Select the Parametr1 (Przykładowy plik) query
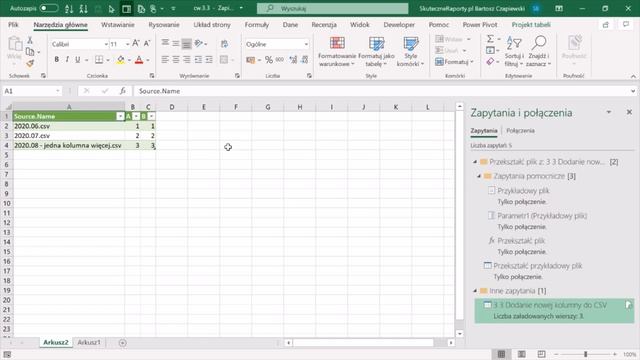 coord(542,216)
